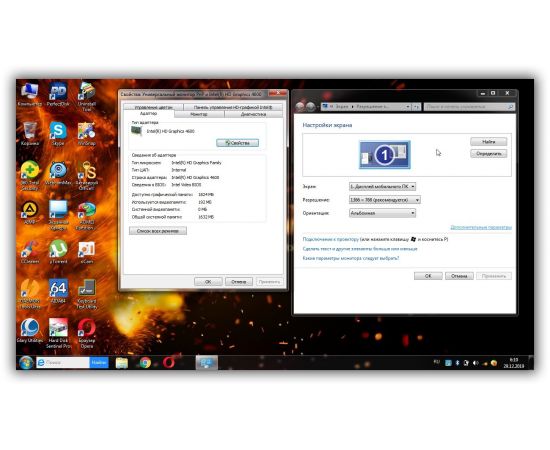Open the PerfectDisk desktop shortcut
The width and height of the screenshot is (550, 450).
[58, 94]
